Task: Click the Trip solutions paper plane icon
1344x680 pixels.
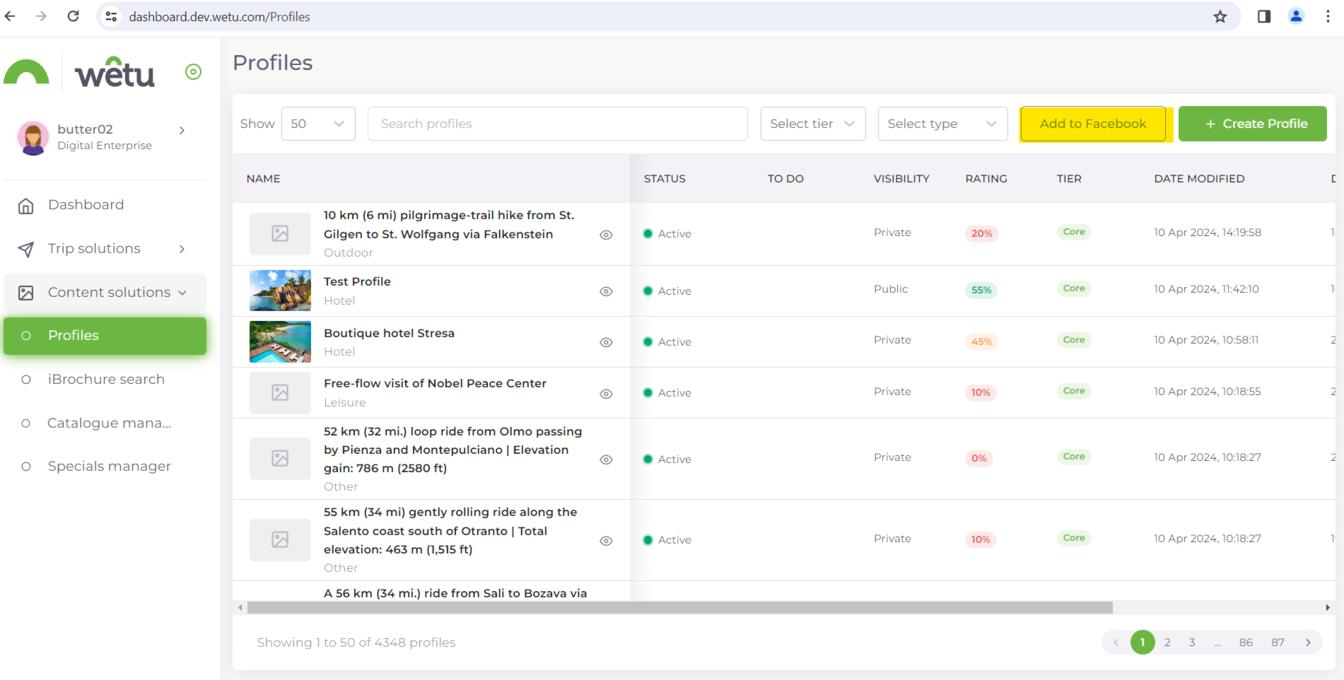Action: tap(26, 249)
